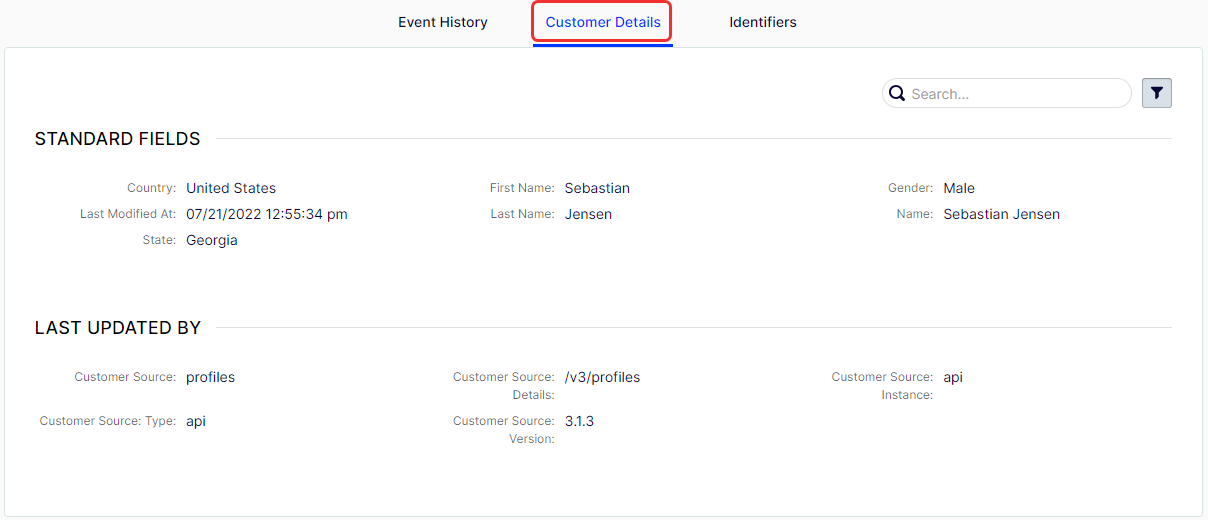Select the Customer Details tab
Image resolution: width=1208 pixels, height=520 pixels.
(x=603, y=22)
